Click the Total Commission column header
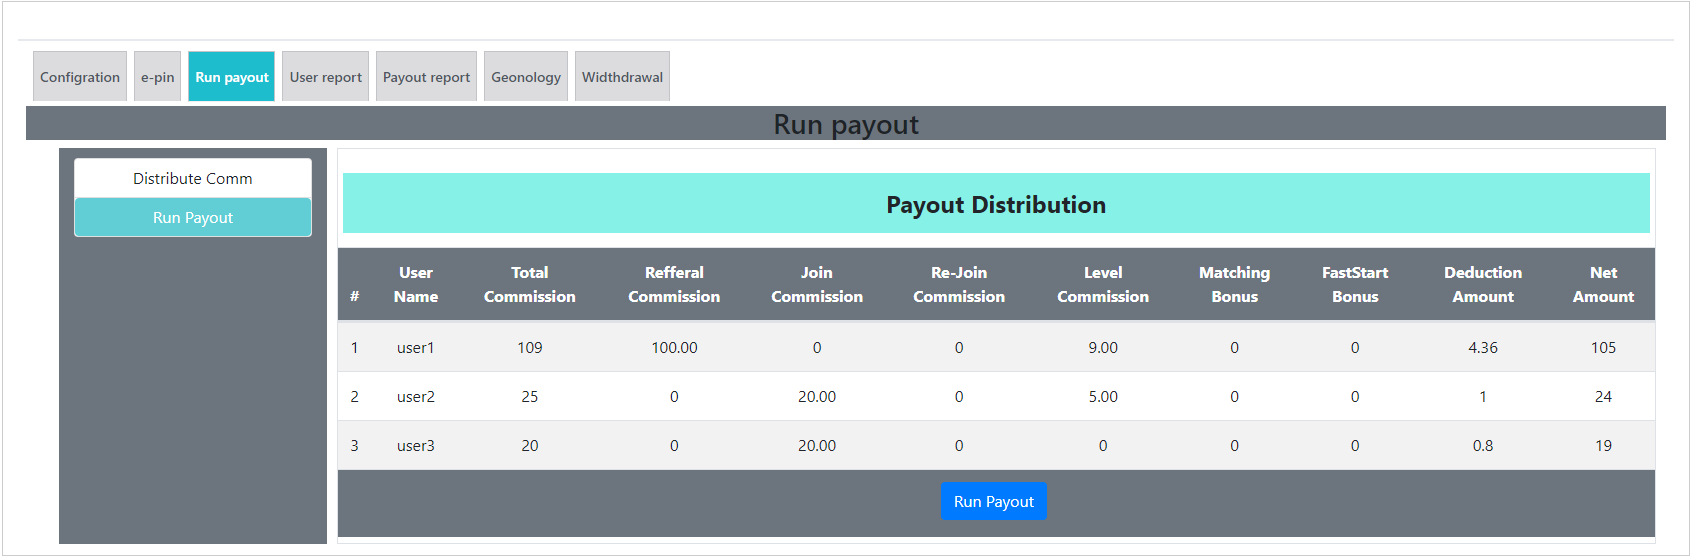Screen dimensions: 1694x557 pyautogui.click(x=529, y=285)
